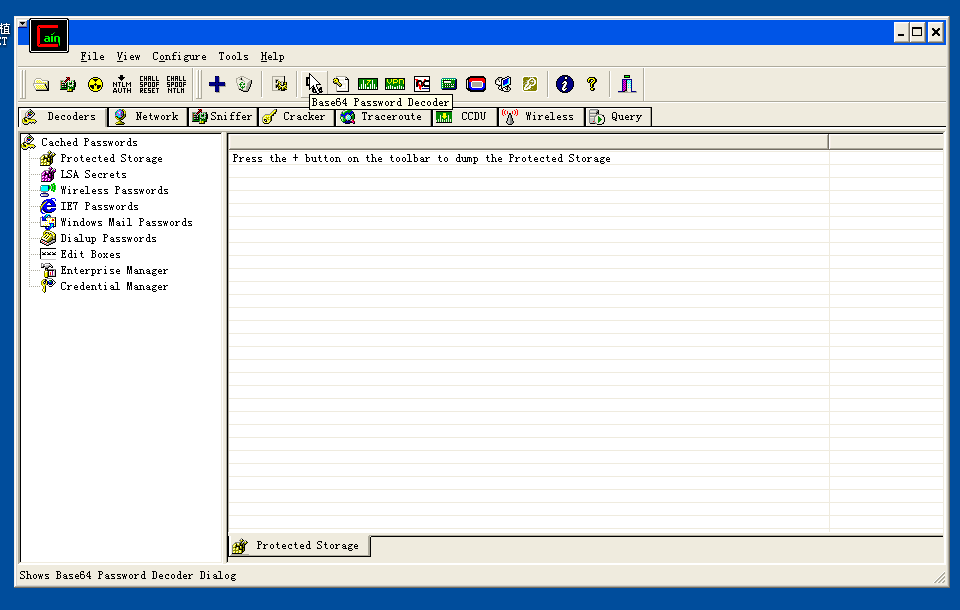The height and width of the screenshot is (610, 960).
Task: Click the green hash calculator icon
Action: (449, 85)
